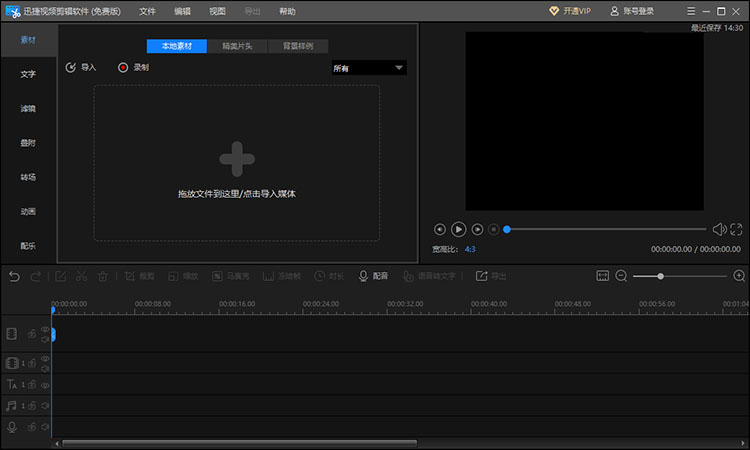Click the trash delete icon
750x450 pixels.
pos(103,276)
